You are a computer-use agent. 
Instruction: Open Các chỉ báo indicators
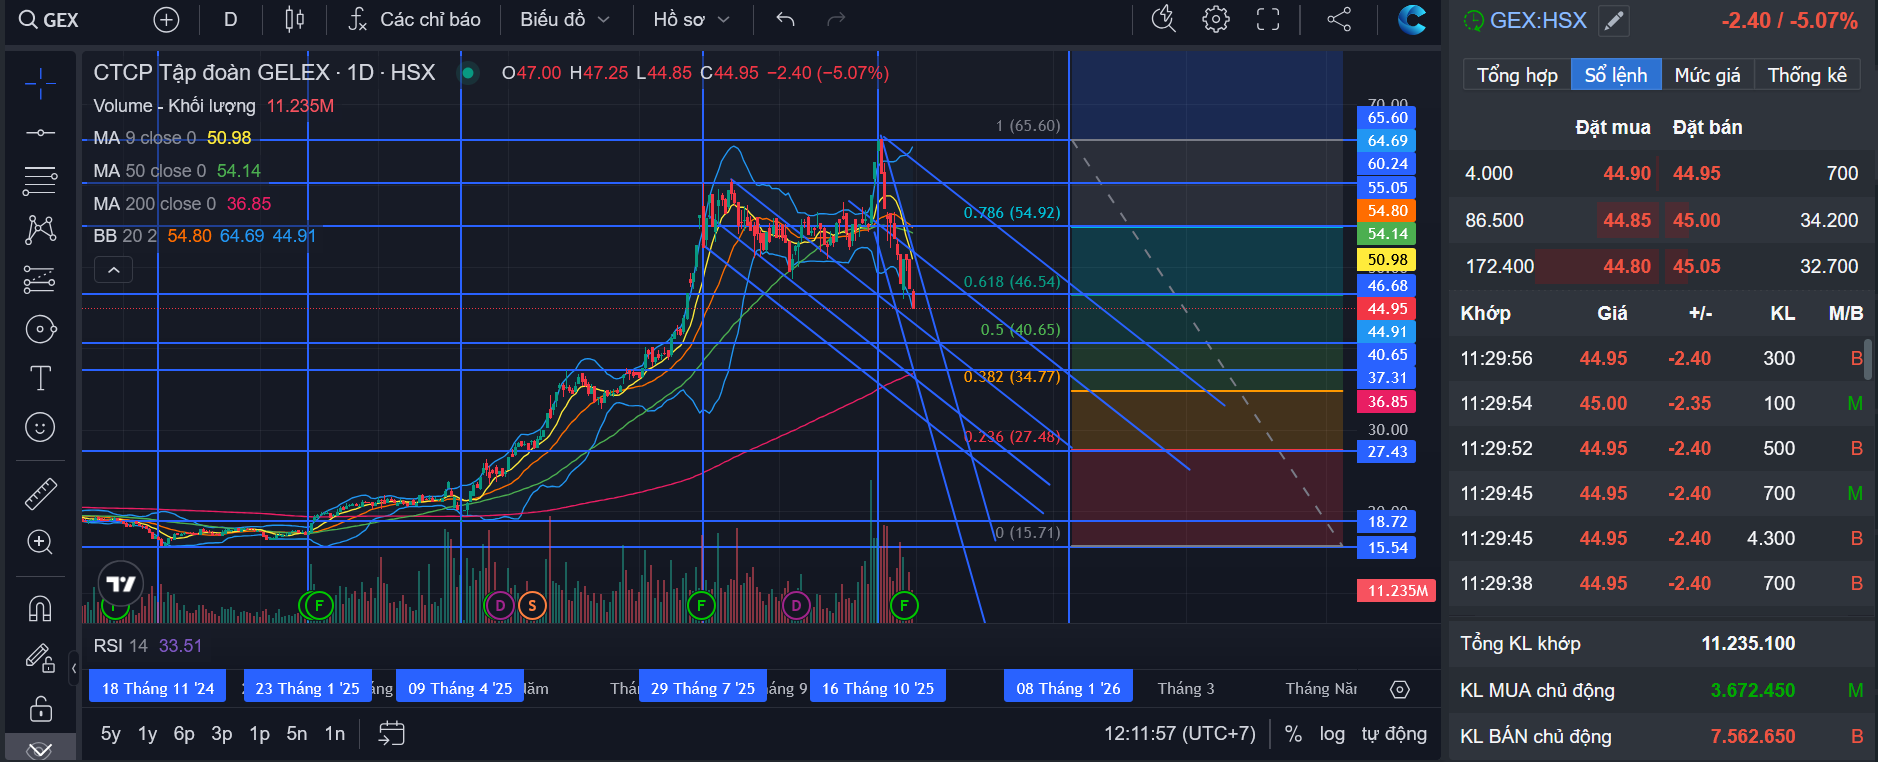(x=414, y=19)
